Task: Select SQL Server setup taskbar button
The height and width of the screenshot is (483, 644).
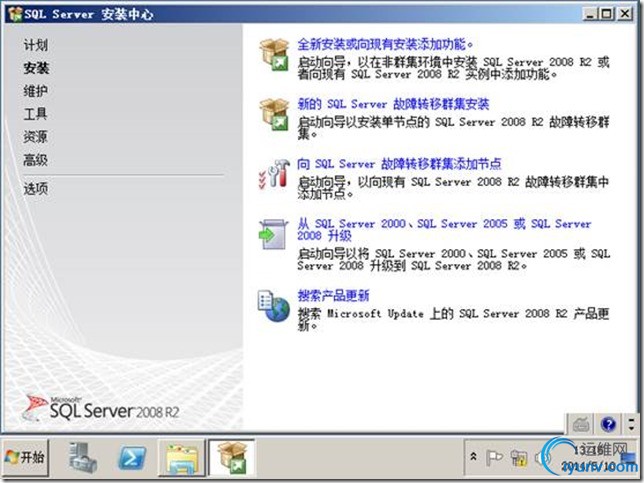Action: tap(232, 458)
